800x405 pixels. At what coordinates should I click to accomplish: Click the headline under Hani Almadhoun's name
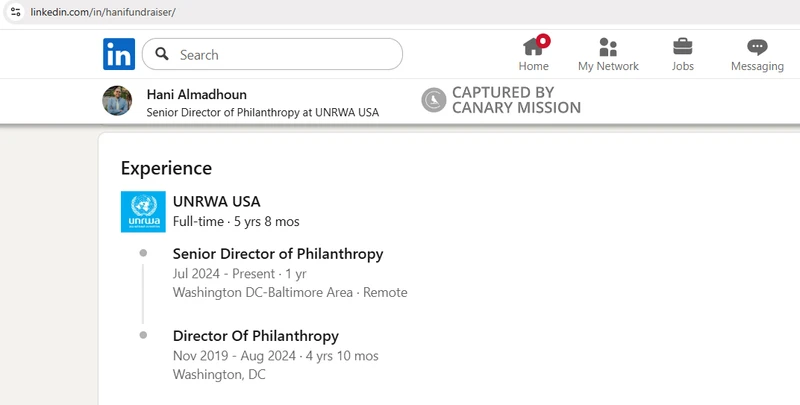point(262,112)
